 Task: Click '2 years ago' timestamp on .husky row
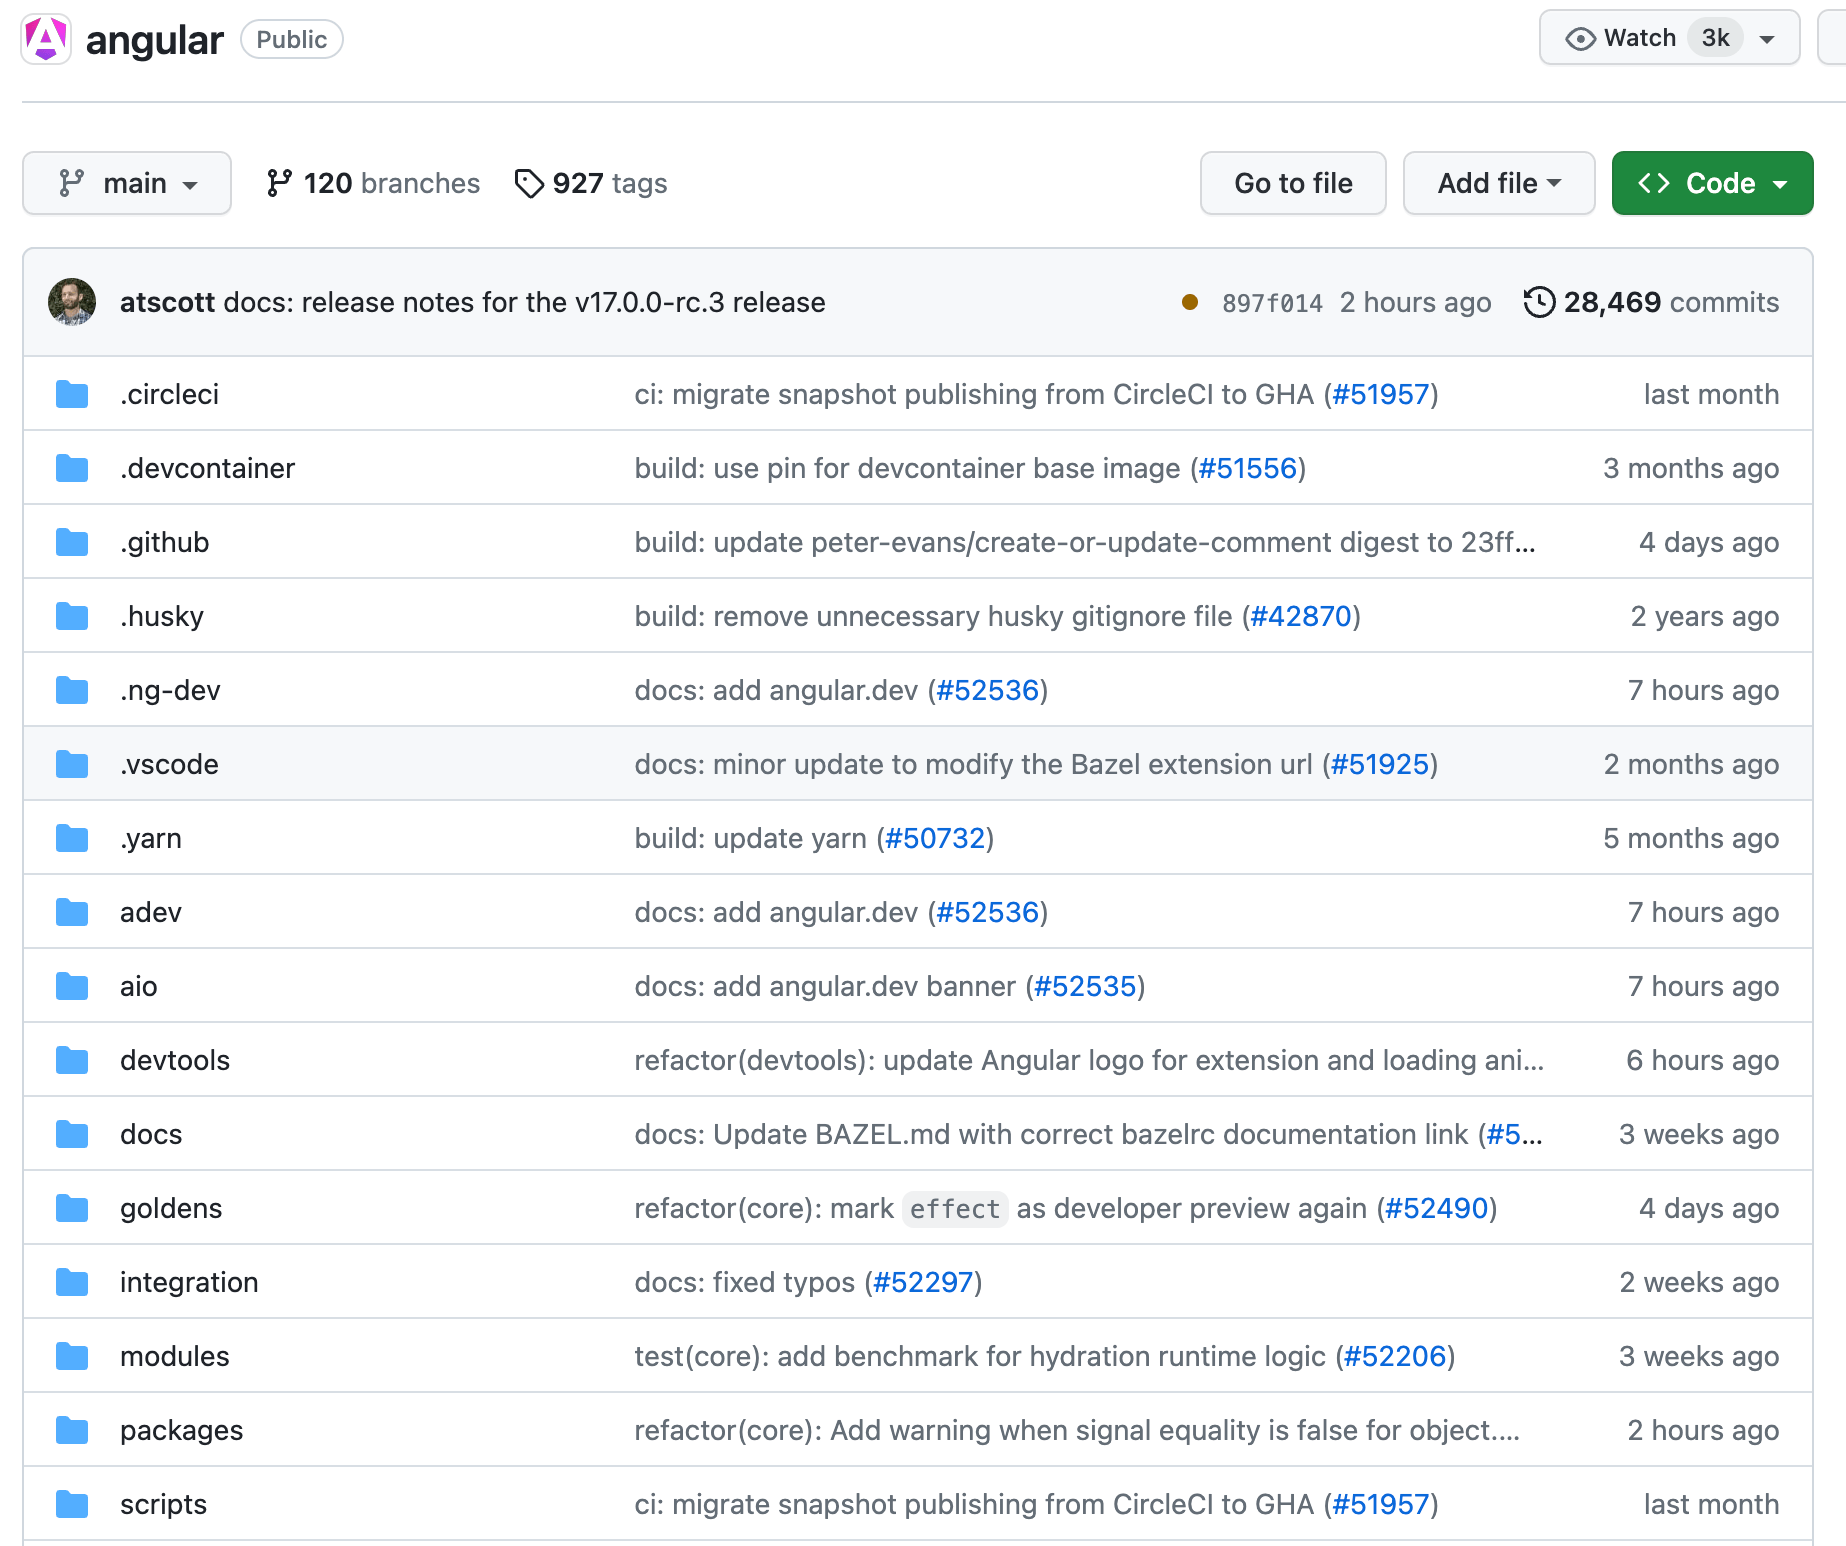coord(1705,616)
